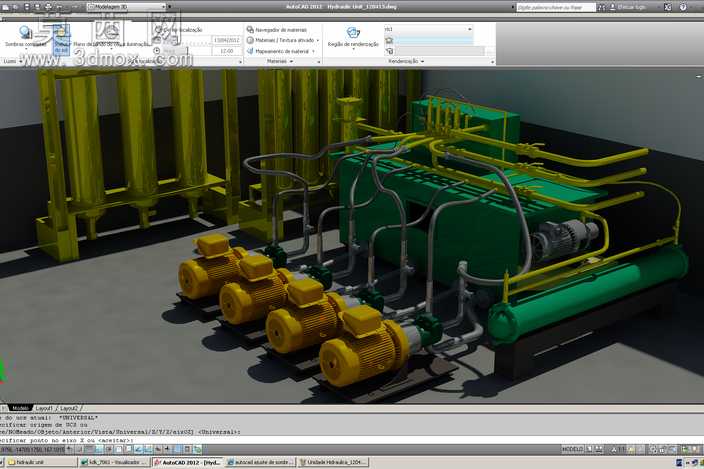704x469 pixels.
Task: Open Hidraulic unit folder in taskbar
Action: 40,462
